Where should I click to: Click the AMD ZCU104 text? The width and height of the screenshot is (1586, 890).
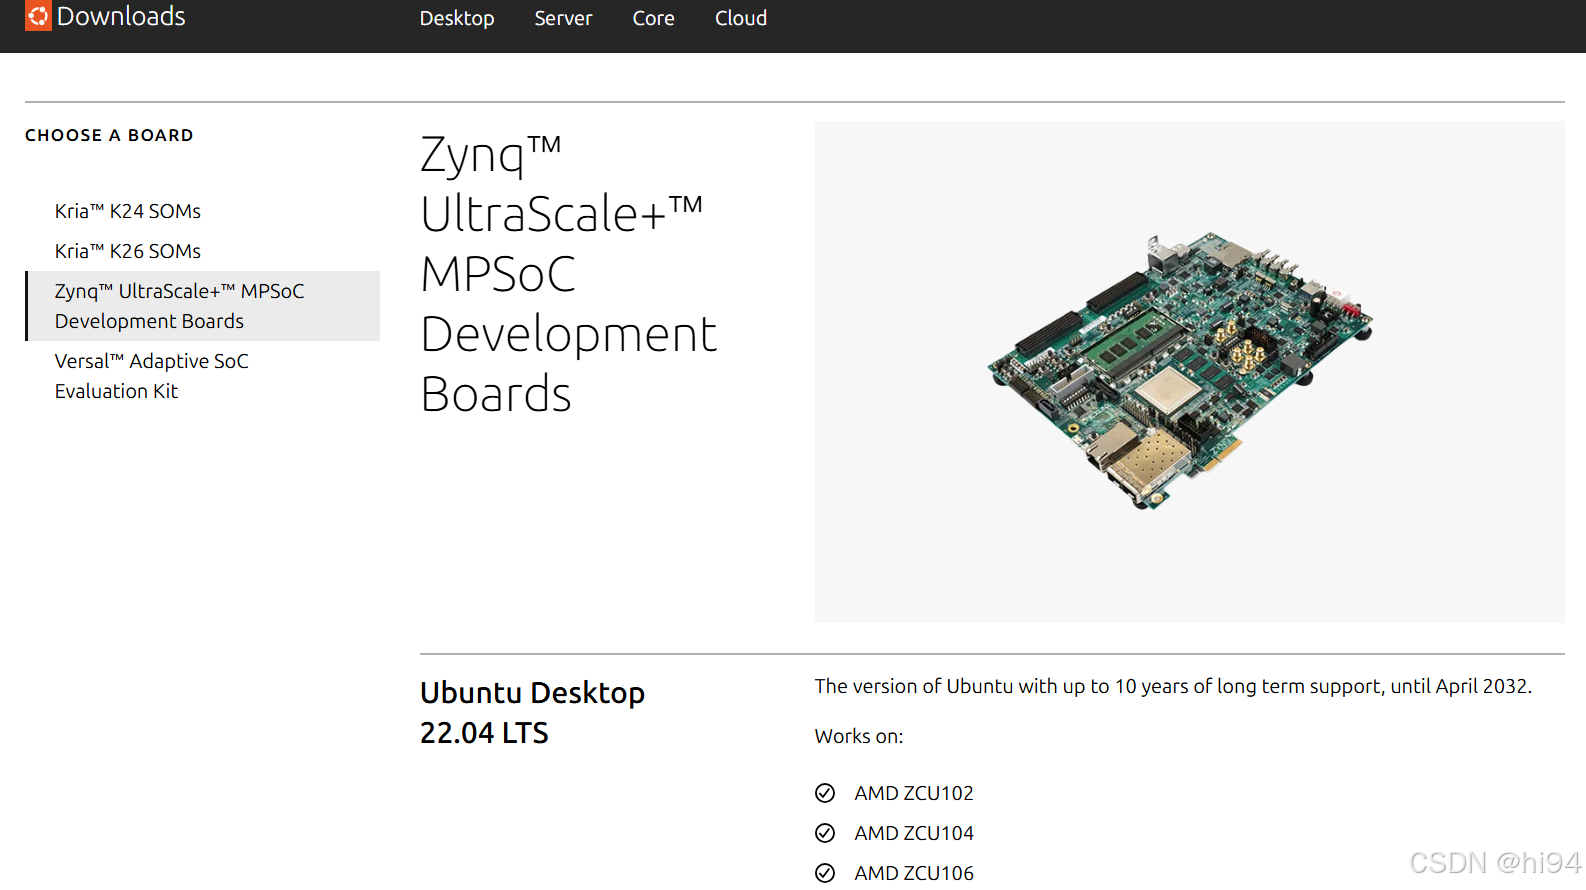tap(914, 833)
